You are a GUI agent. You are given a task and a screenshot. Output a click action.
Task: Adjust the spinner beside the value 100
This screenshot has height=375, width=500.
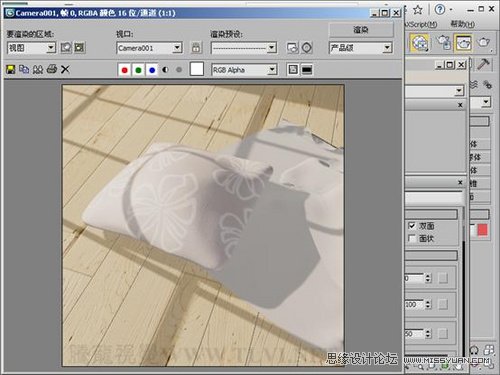click(428, 304)
